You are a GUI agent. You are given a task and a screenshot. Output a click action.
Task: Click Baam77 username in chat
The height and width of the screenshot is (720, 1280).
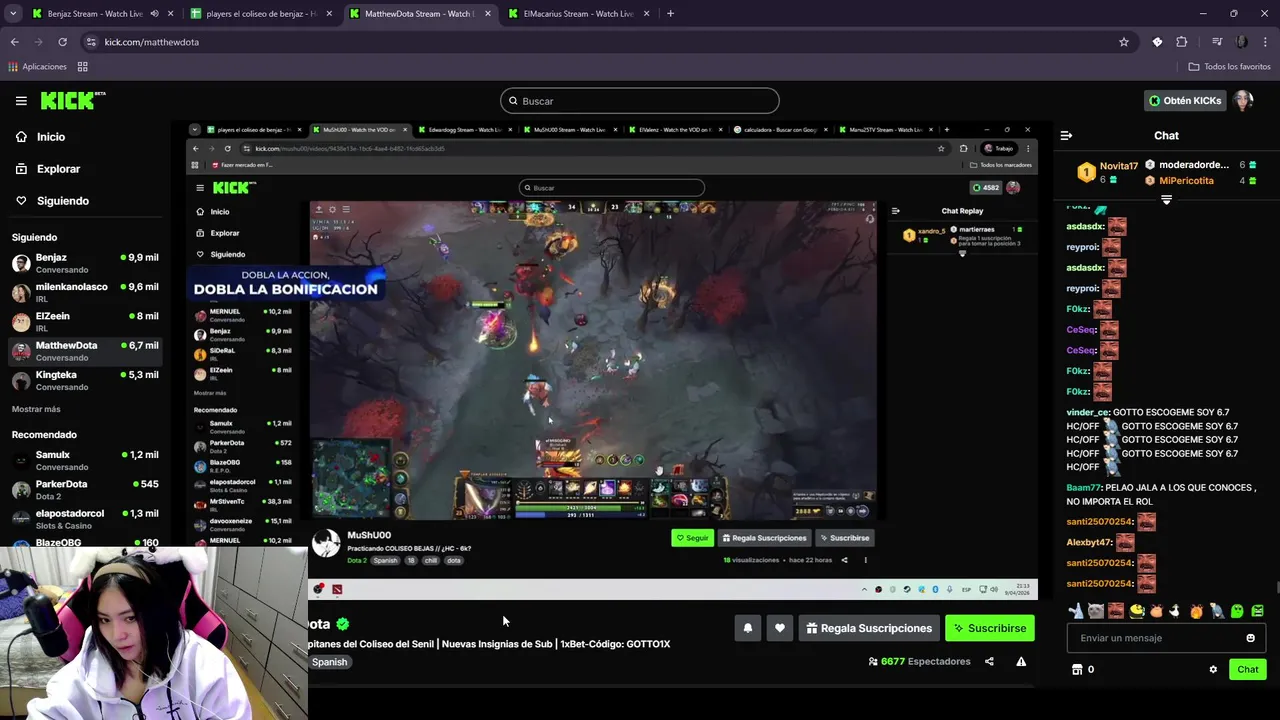pyautogui.click(x=1084, y=487)
